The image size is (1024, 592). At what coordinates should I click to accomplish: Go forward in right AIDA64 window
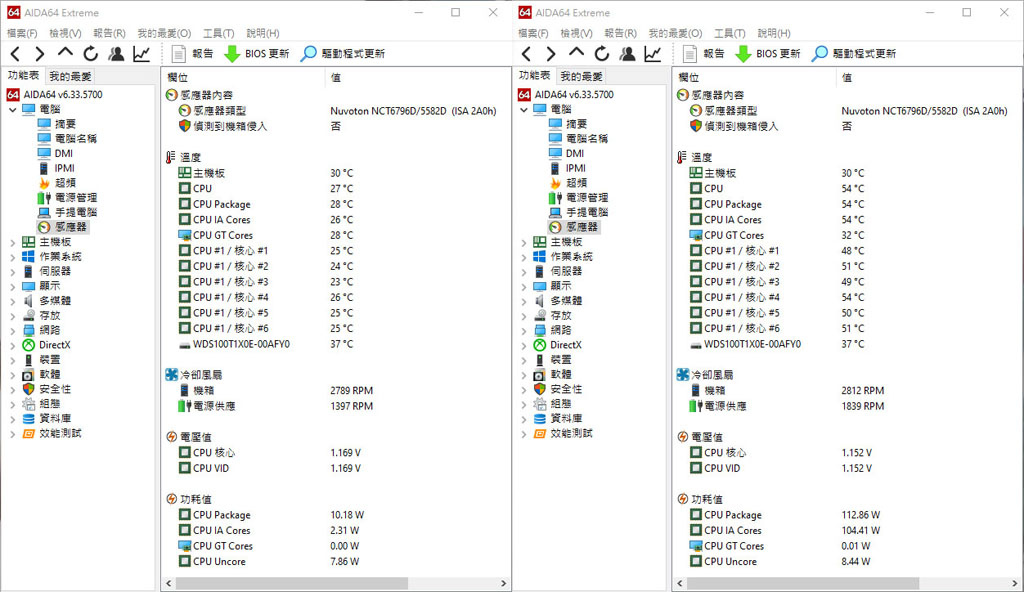551,54
